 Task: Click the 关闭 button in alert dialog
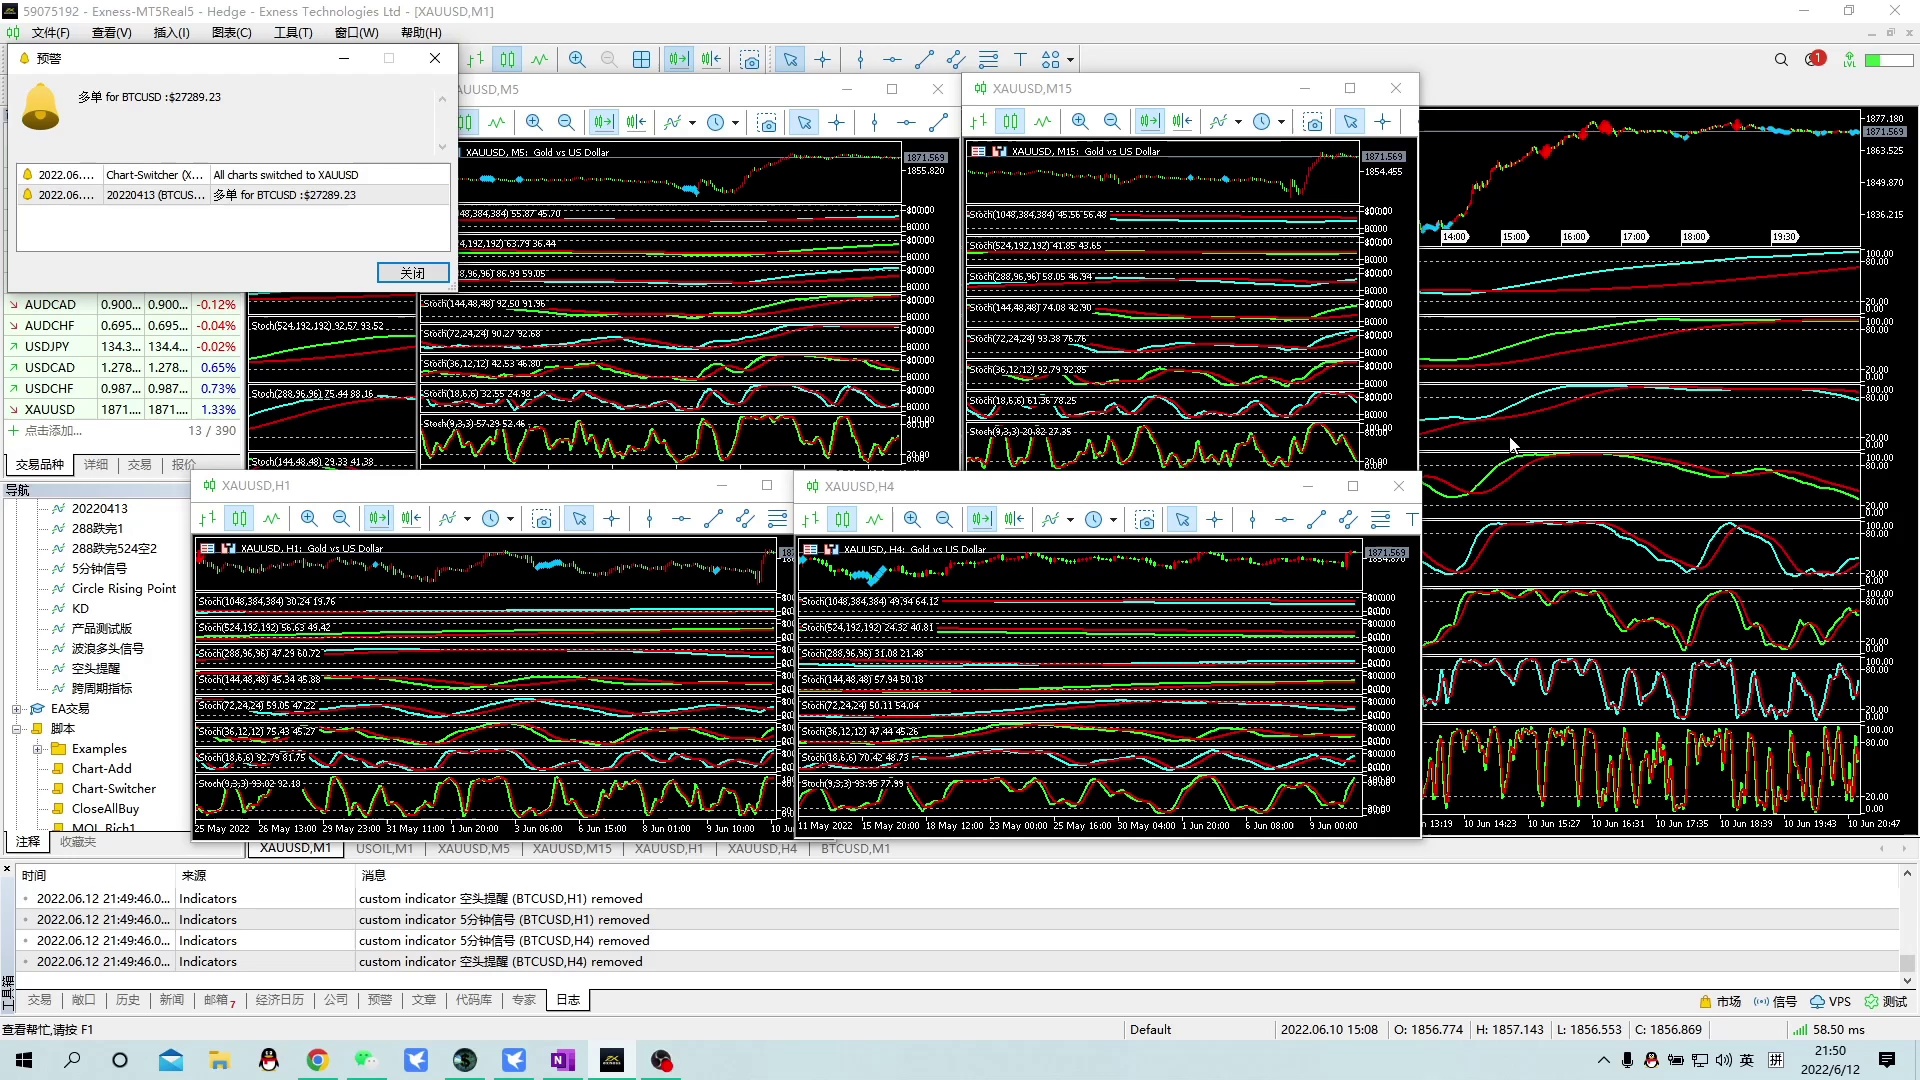412,273
